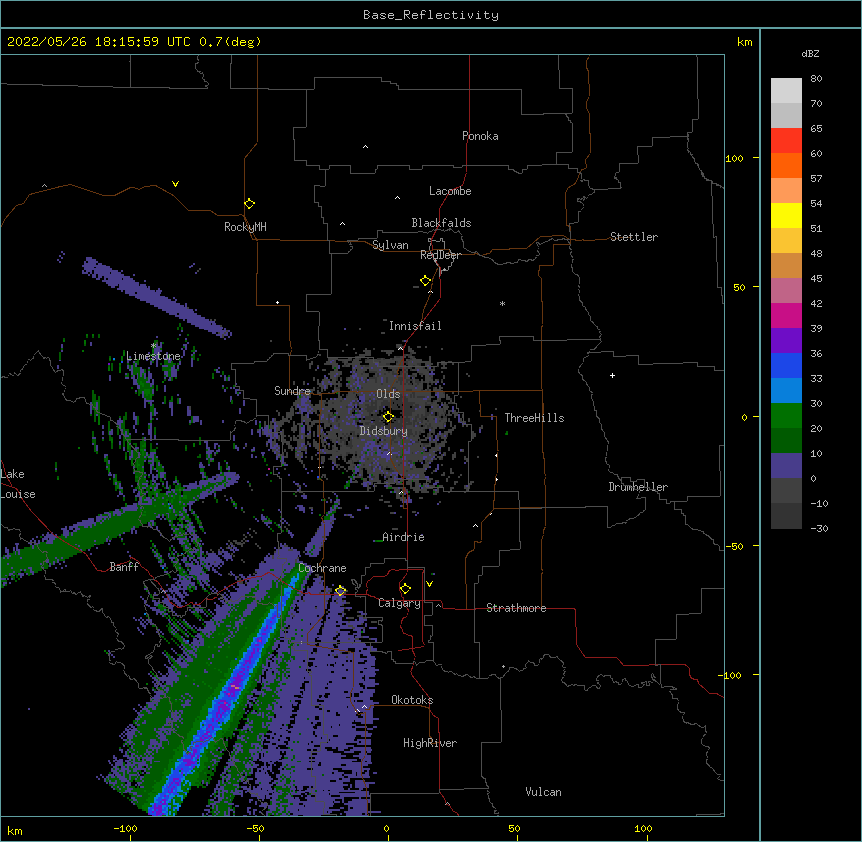The height and width of the screenshot is (842, 862).
Task: Click the Lacombe city label
Action: click(x=450, y=191)
